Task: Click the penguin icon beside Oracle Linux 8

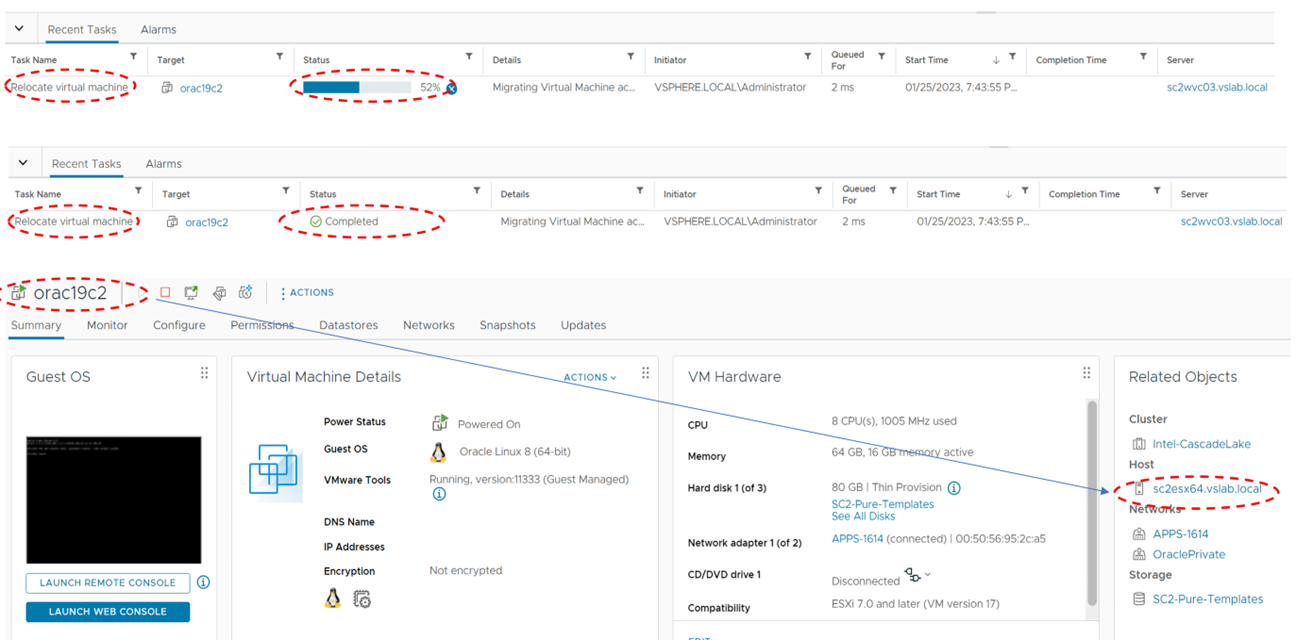Action: coord(438,453)
